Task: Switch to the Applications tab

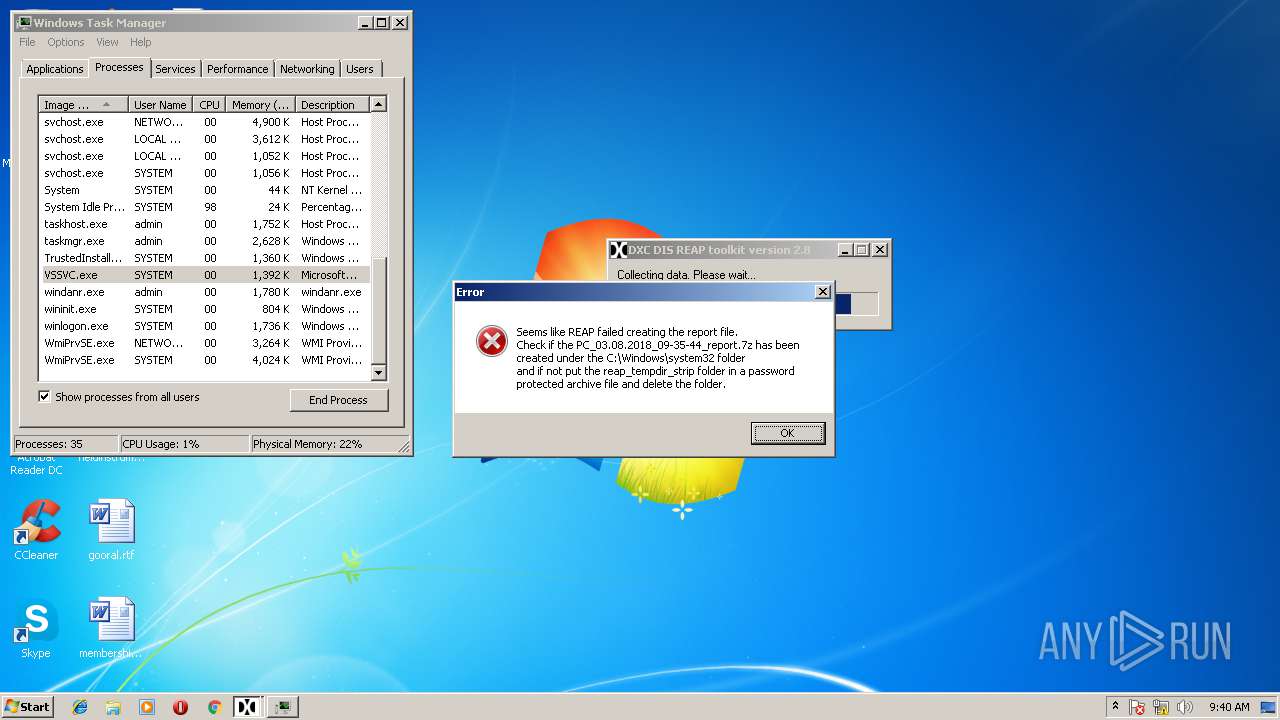Action: tap(54, 69)
